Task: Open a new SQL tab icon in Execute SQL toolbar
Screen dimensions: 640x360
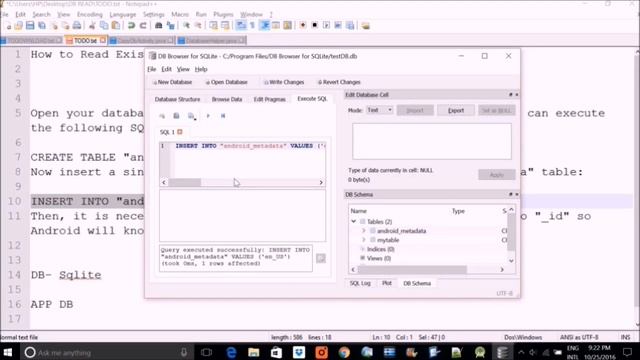Action: 162,116
